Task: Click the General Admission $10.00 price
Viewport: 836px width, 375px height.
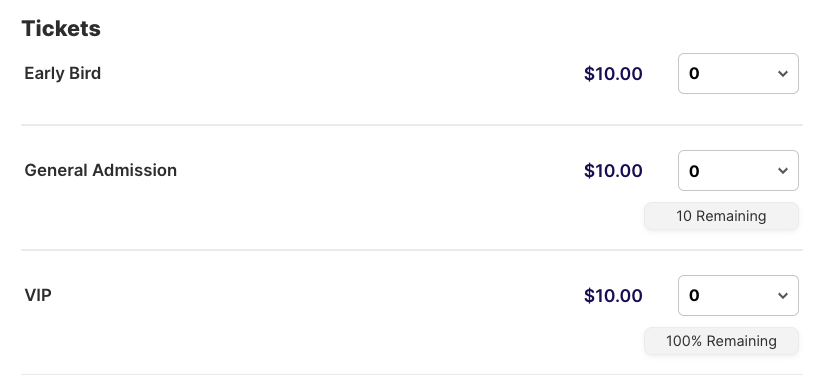Action: click(x=613, y=171)
